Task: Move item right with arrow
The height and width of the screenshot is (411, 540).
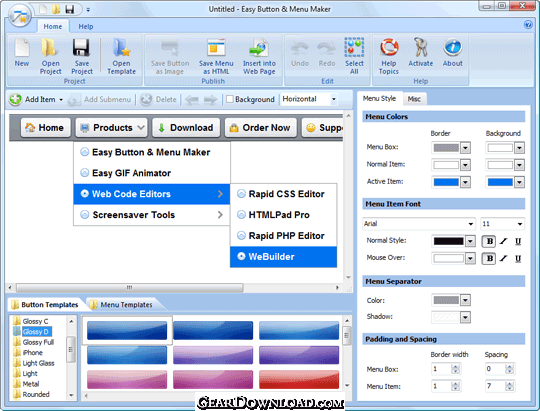Action: tap(210, 100)
